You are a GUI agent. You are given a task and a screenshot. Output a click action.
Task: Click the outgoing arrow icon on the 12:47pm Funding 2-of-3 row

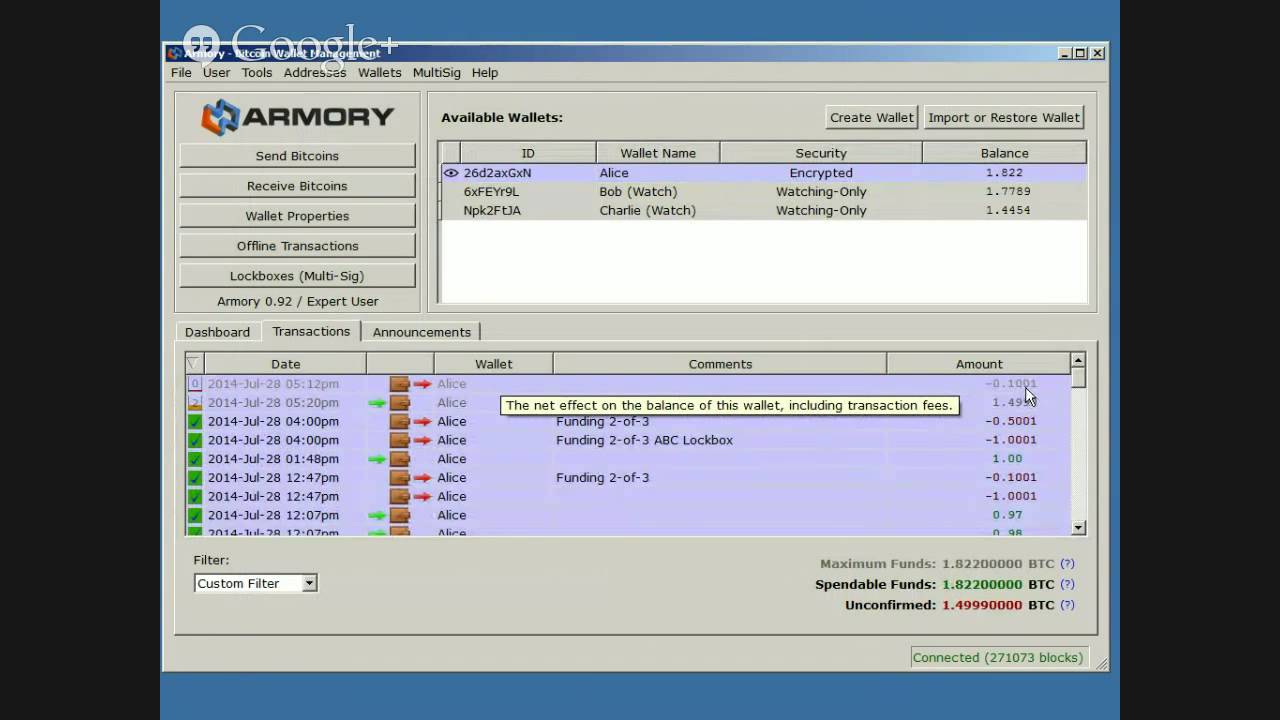tap(410, 478)
